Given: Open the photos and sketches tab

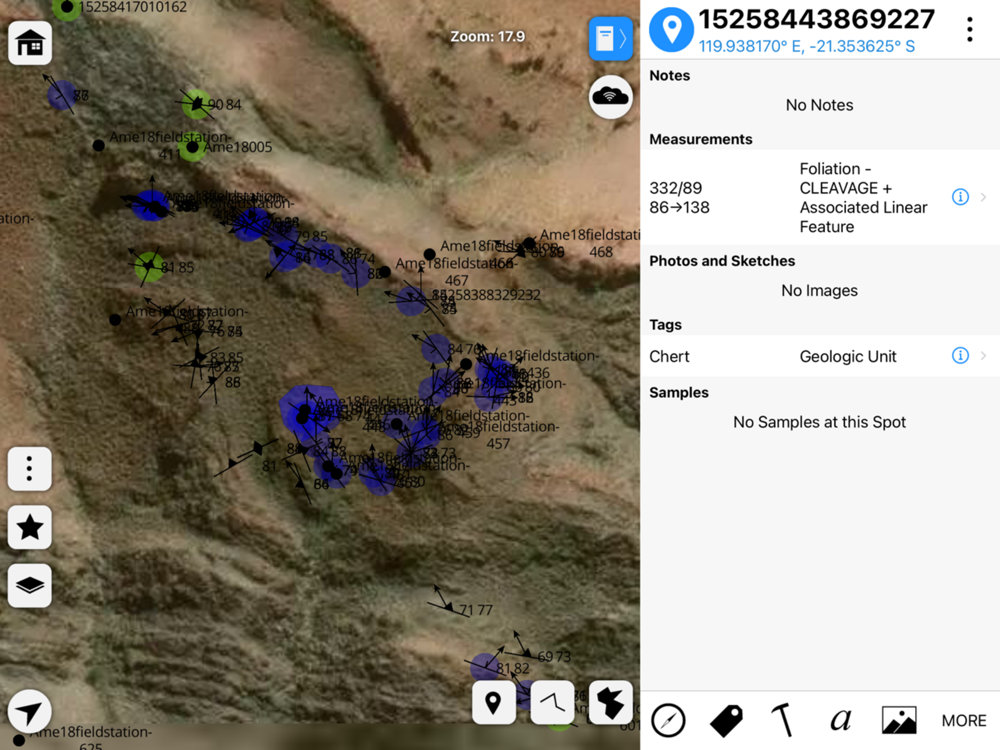Looking at the screenshot, I should 899,721.
